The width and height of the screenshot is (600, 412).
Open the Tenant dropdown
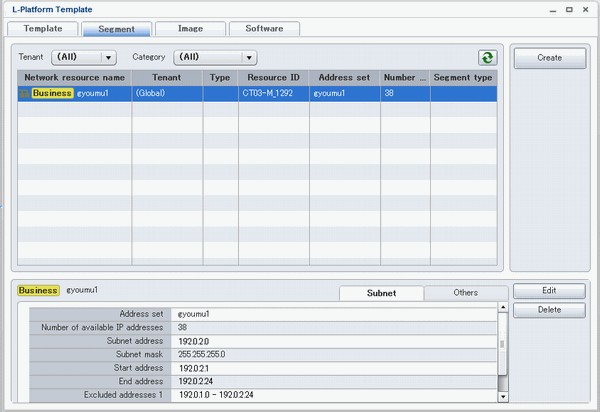pyautogui.click(x=83, y=58)
